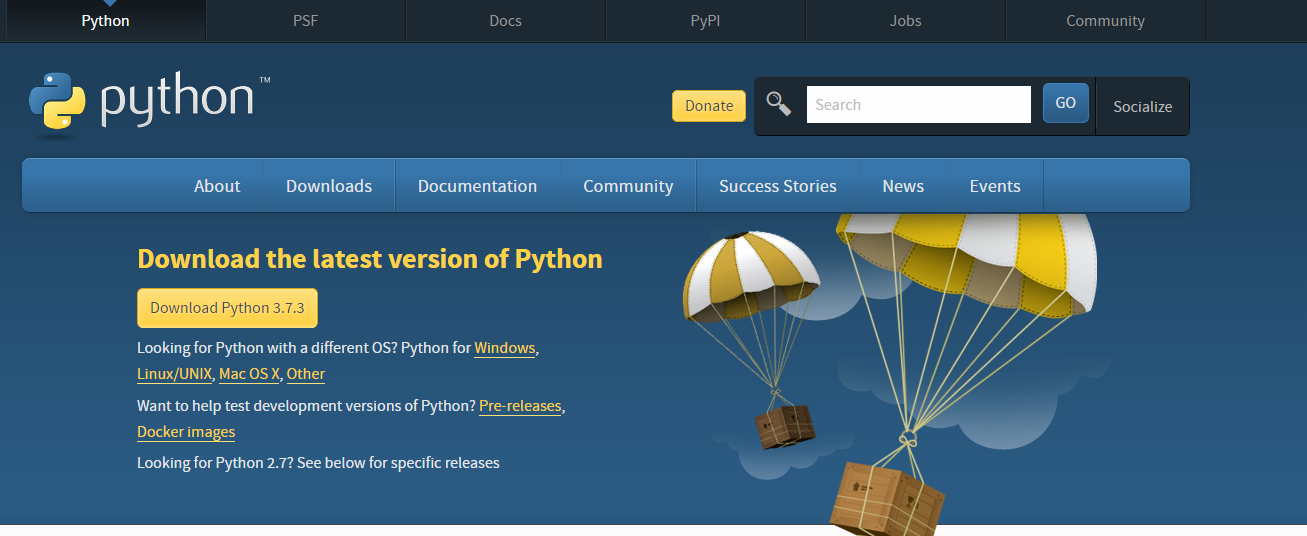Click the heading Download the latest version of Python
The image size is (1307, 536).
(x=370, y=259)
